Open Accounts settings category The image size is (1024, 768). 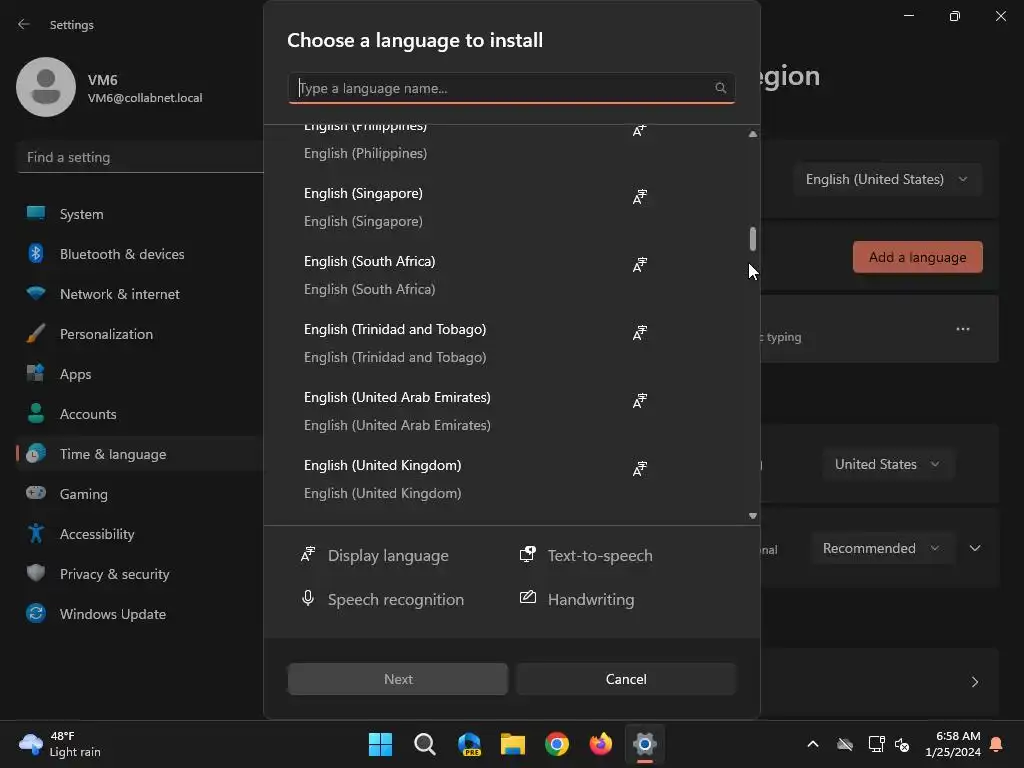139,414
